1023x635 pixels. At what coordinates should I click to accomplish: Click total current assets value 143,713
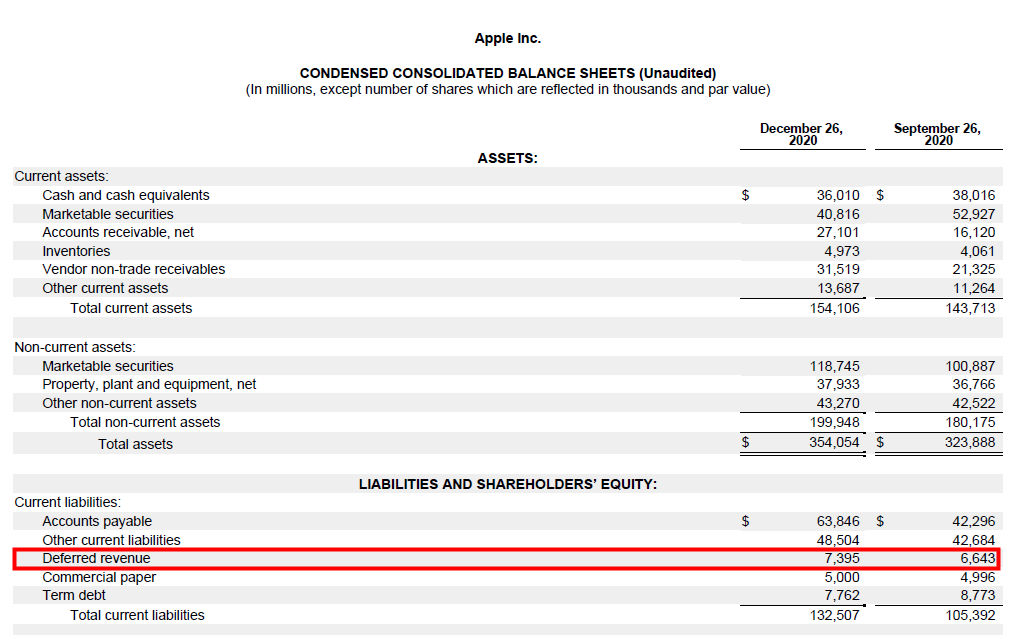[970, 308]
